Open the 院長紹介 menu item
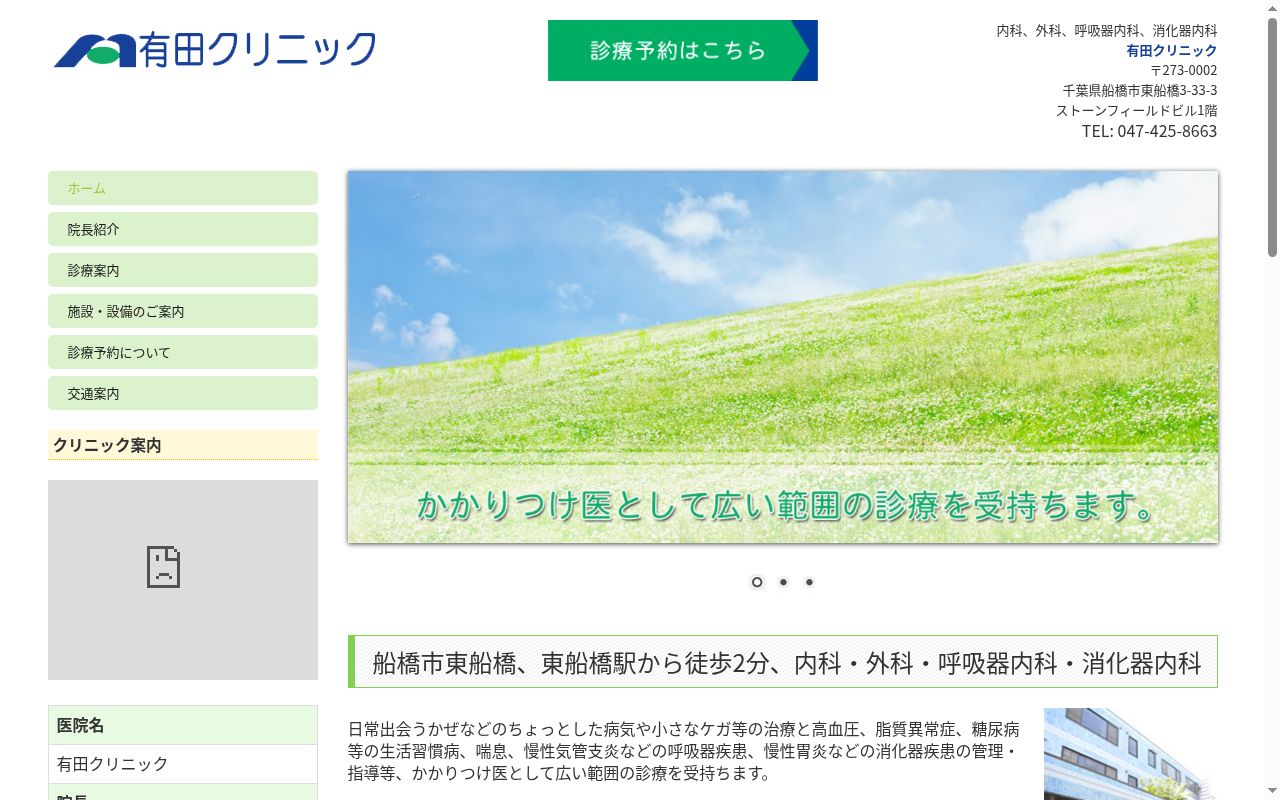Screen dimensions: 1280x800 click(183, 229)
